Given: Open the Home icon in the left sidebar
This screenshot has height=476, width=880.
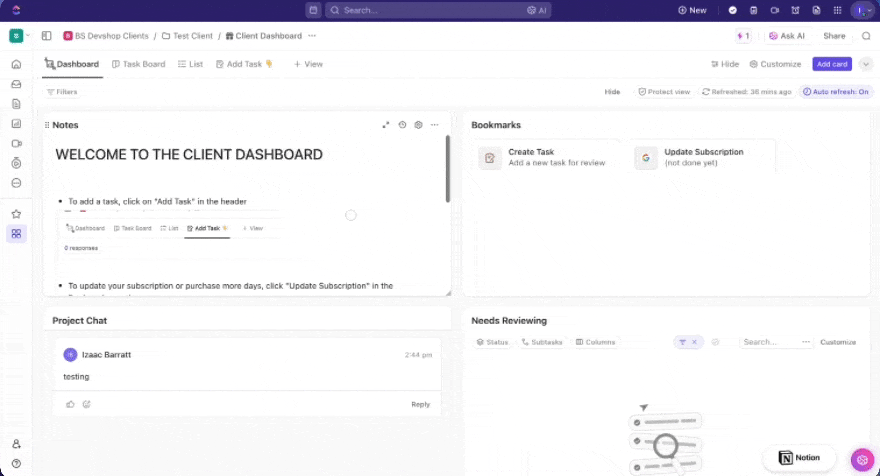Looking at the screenshot, I should (x=16, y=64).
